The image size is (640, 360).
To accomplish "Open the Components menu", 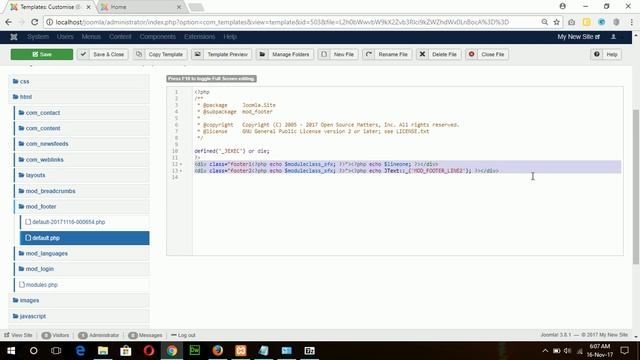I will (x=158, y=37).
